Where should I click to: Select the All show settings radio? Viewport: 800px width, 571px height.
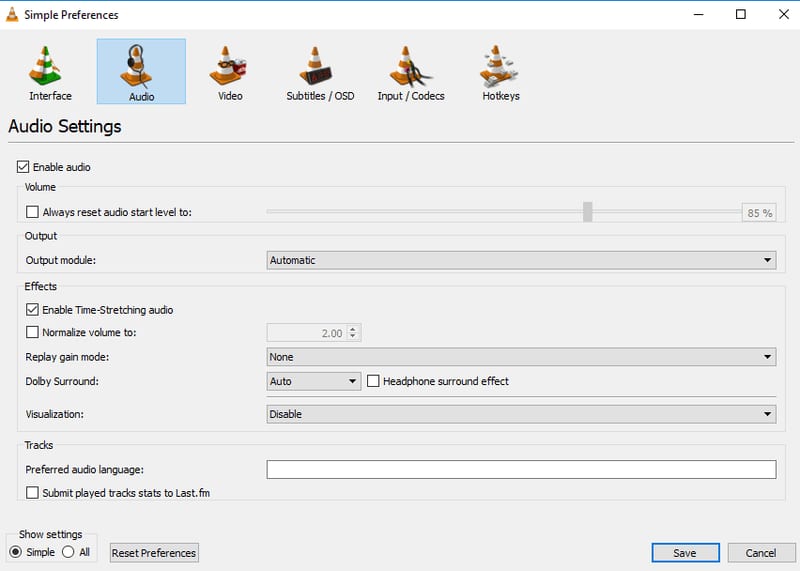pyautogui.click(x=68, y=552)
